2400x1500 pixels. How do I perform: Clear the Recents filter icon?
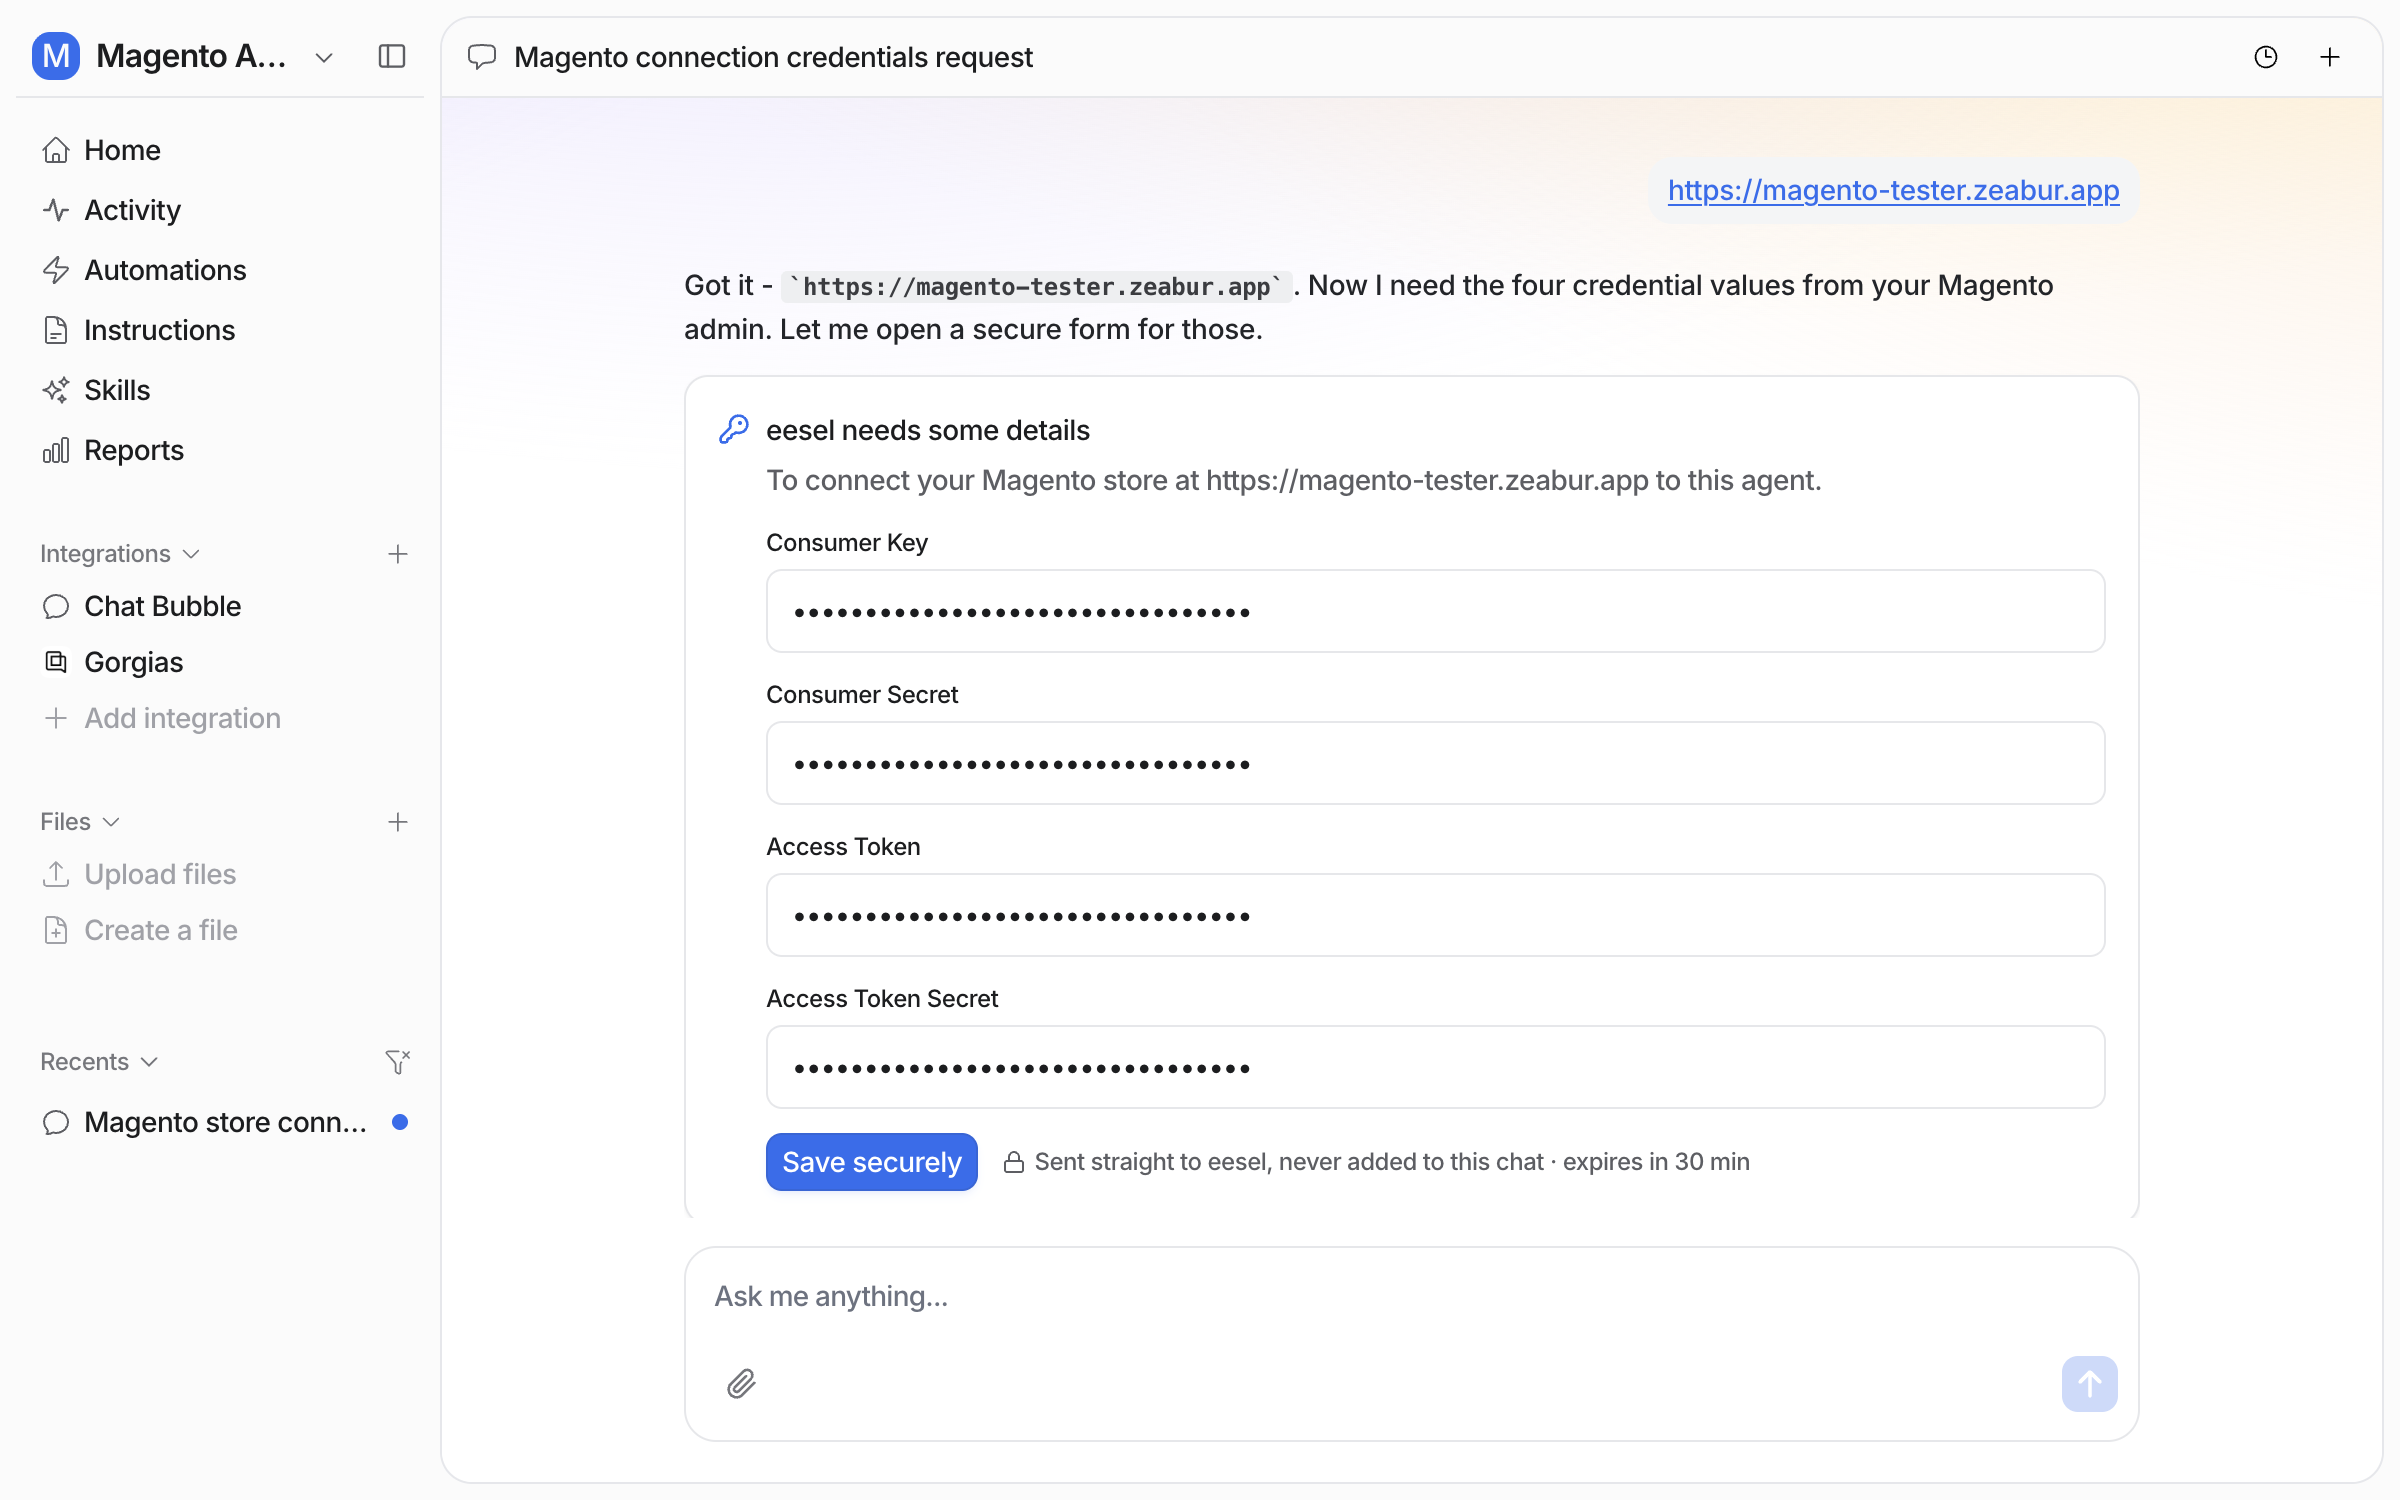398,1062
